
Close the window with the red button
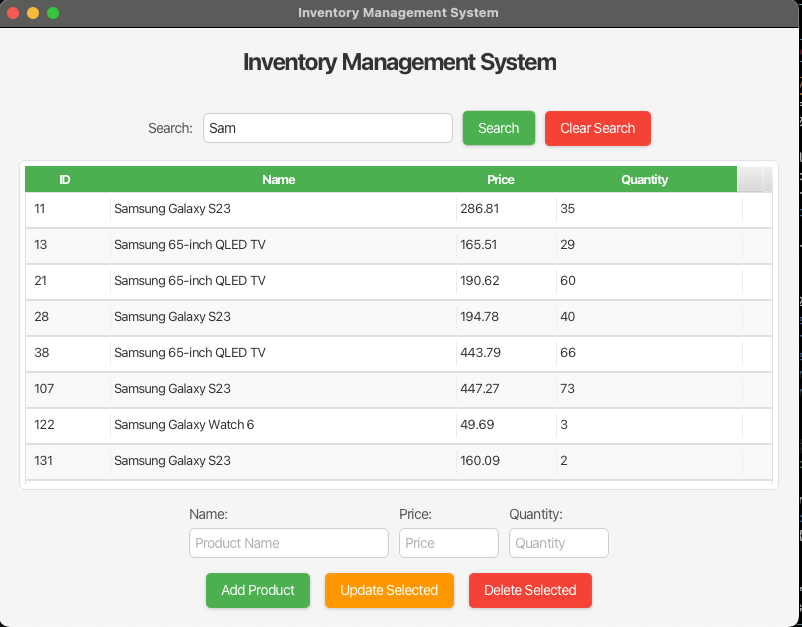point(13,13)
